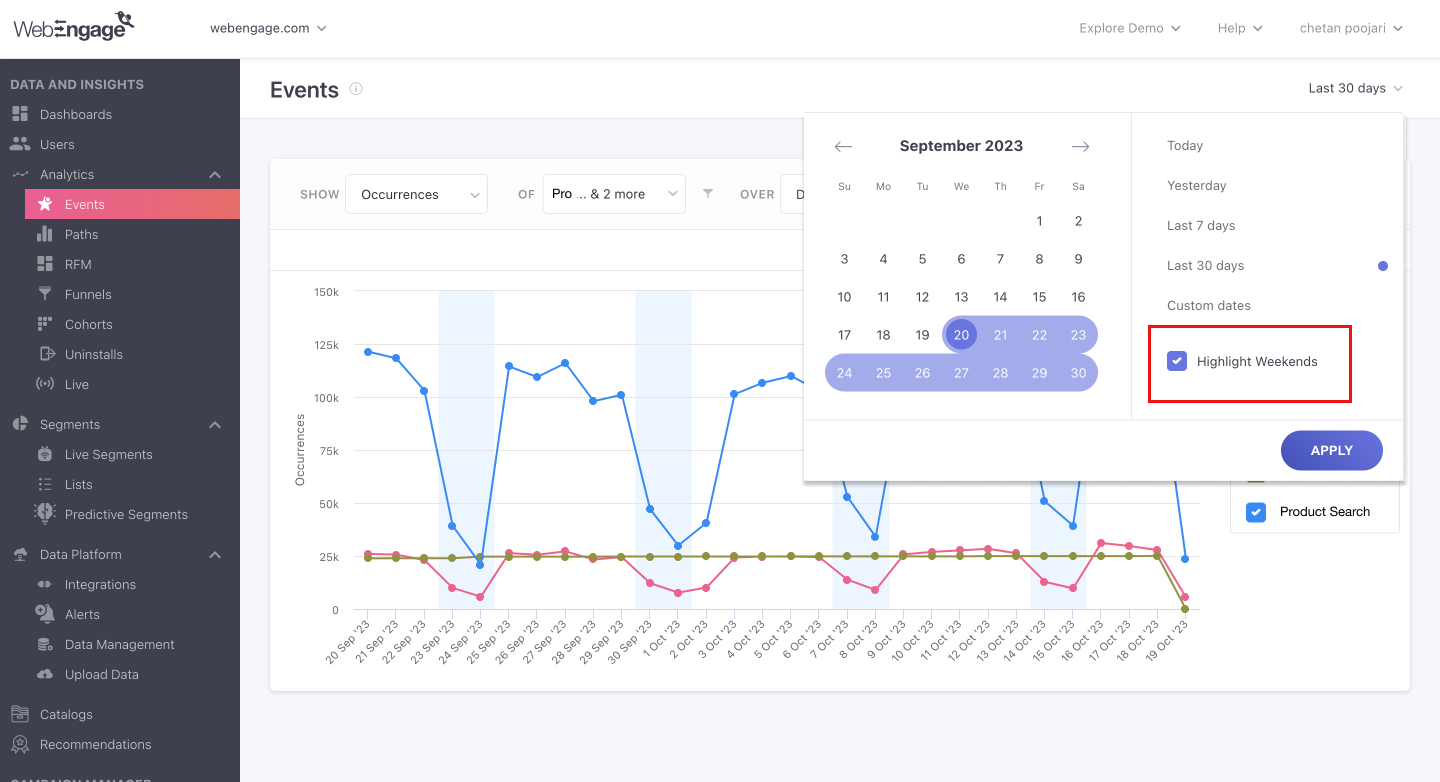Click the Uninstalls icon

45,354
